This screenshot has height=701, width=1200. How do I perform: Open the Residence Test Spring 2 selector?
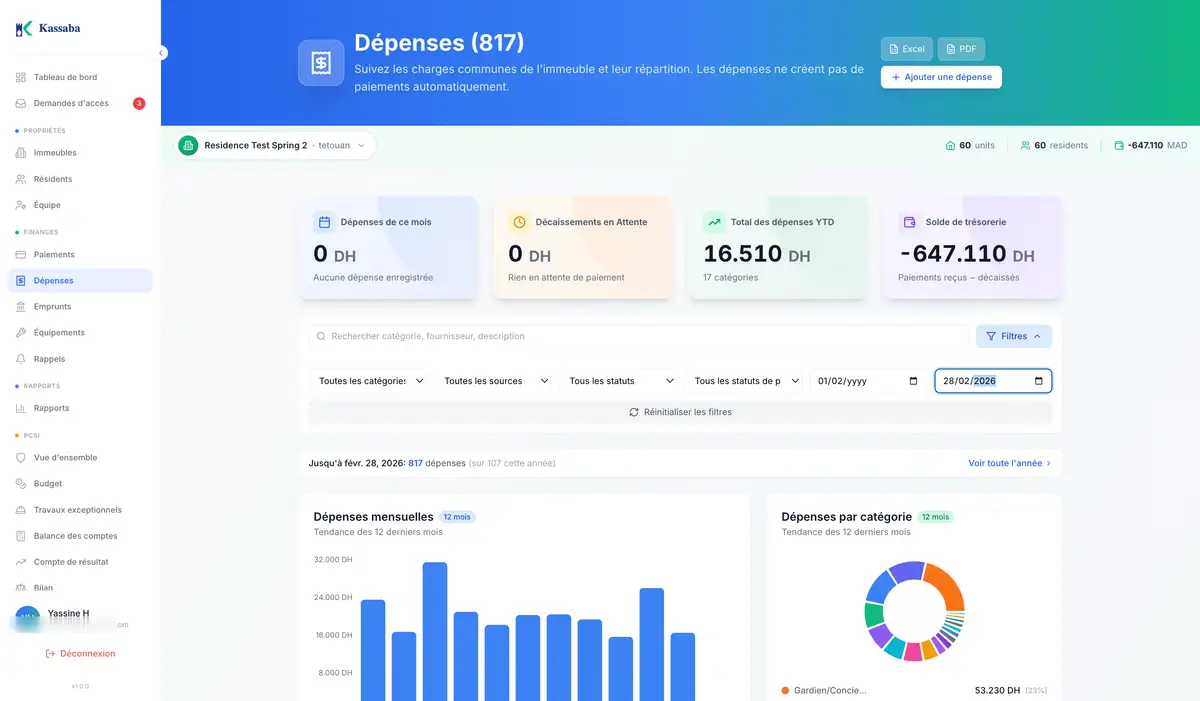[276, 145]
